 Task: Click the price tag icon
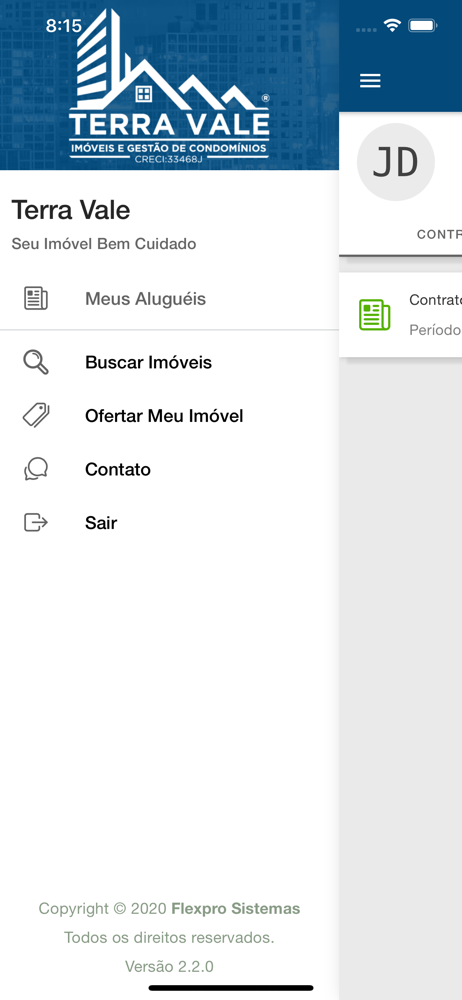[x=36, y=416]
